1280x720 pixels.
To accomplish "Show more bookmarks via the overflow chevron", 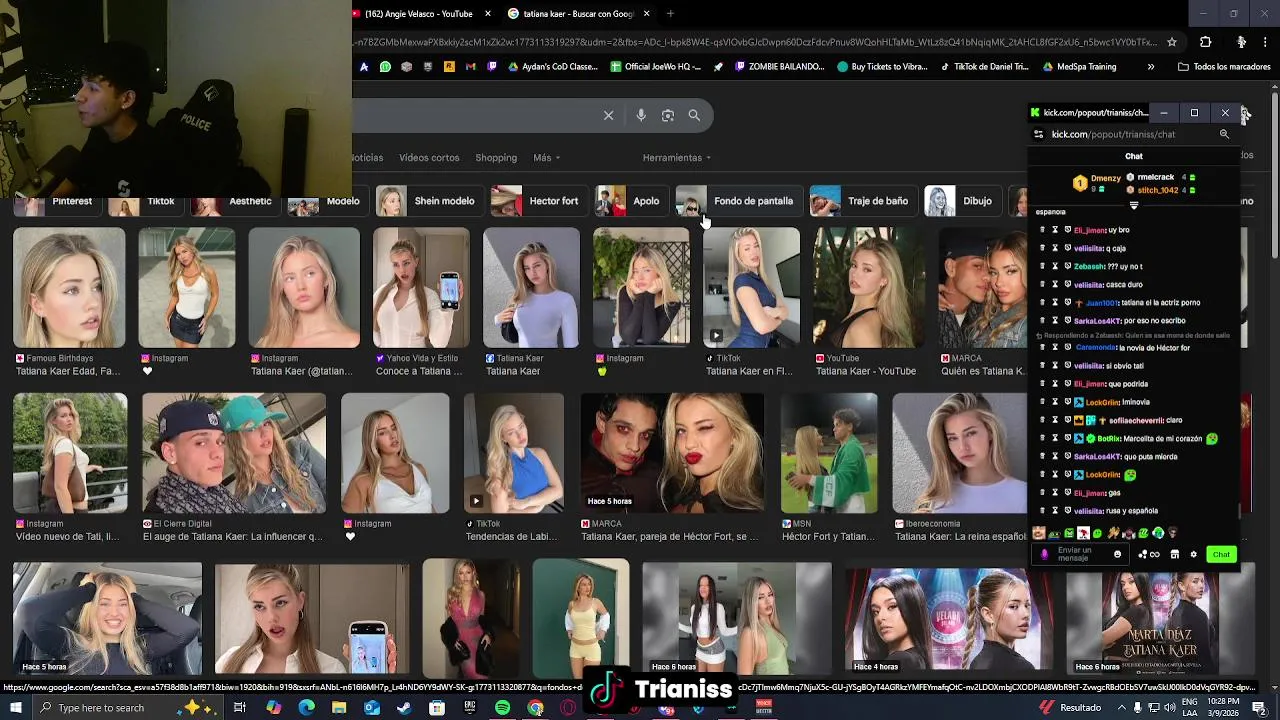I will pos(1151,67).
